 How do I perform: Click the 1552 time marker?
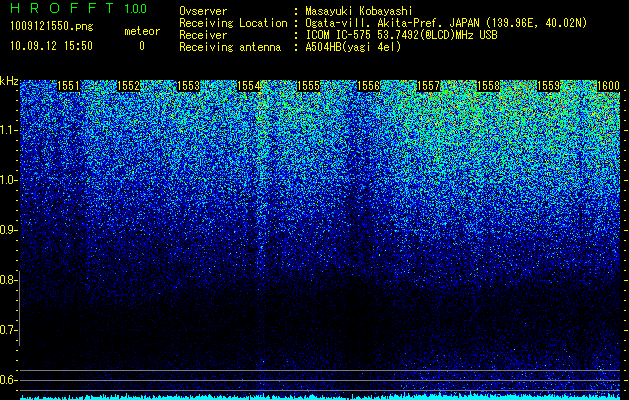tap(128, 86)
